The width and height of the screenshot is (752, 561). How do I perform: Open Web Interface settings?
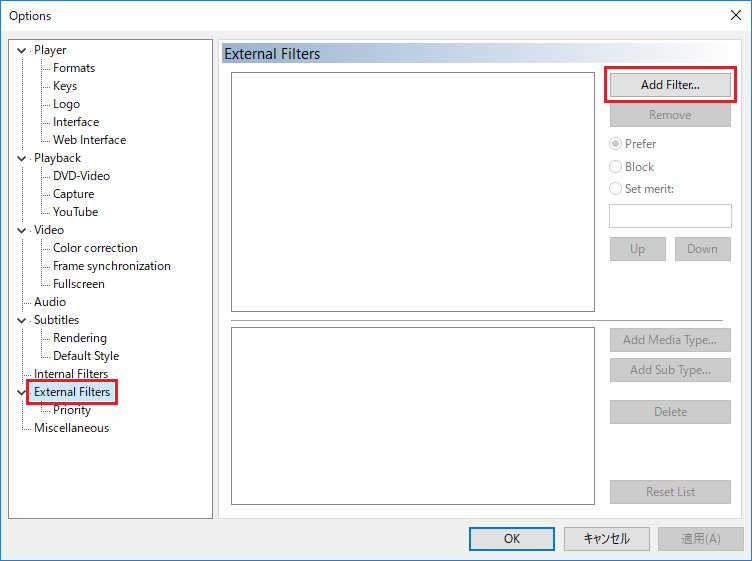[x=89, y=140]
